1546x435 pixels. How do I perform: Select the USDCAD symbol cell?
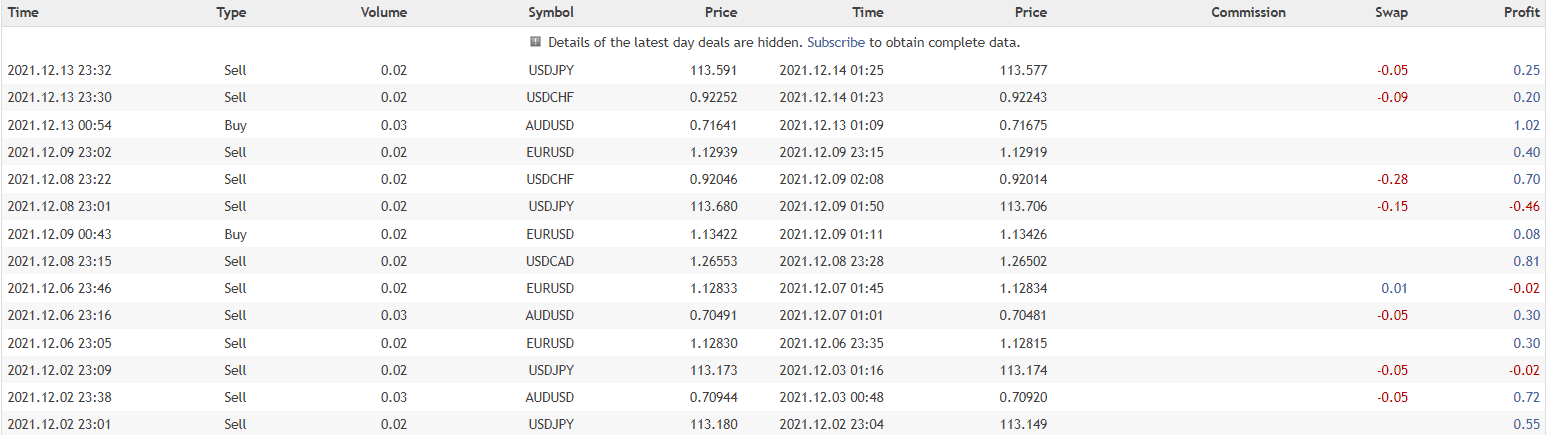tap(551, 262)
